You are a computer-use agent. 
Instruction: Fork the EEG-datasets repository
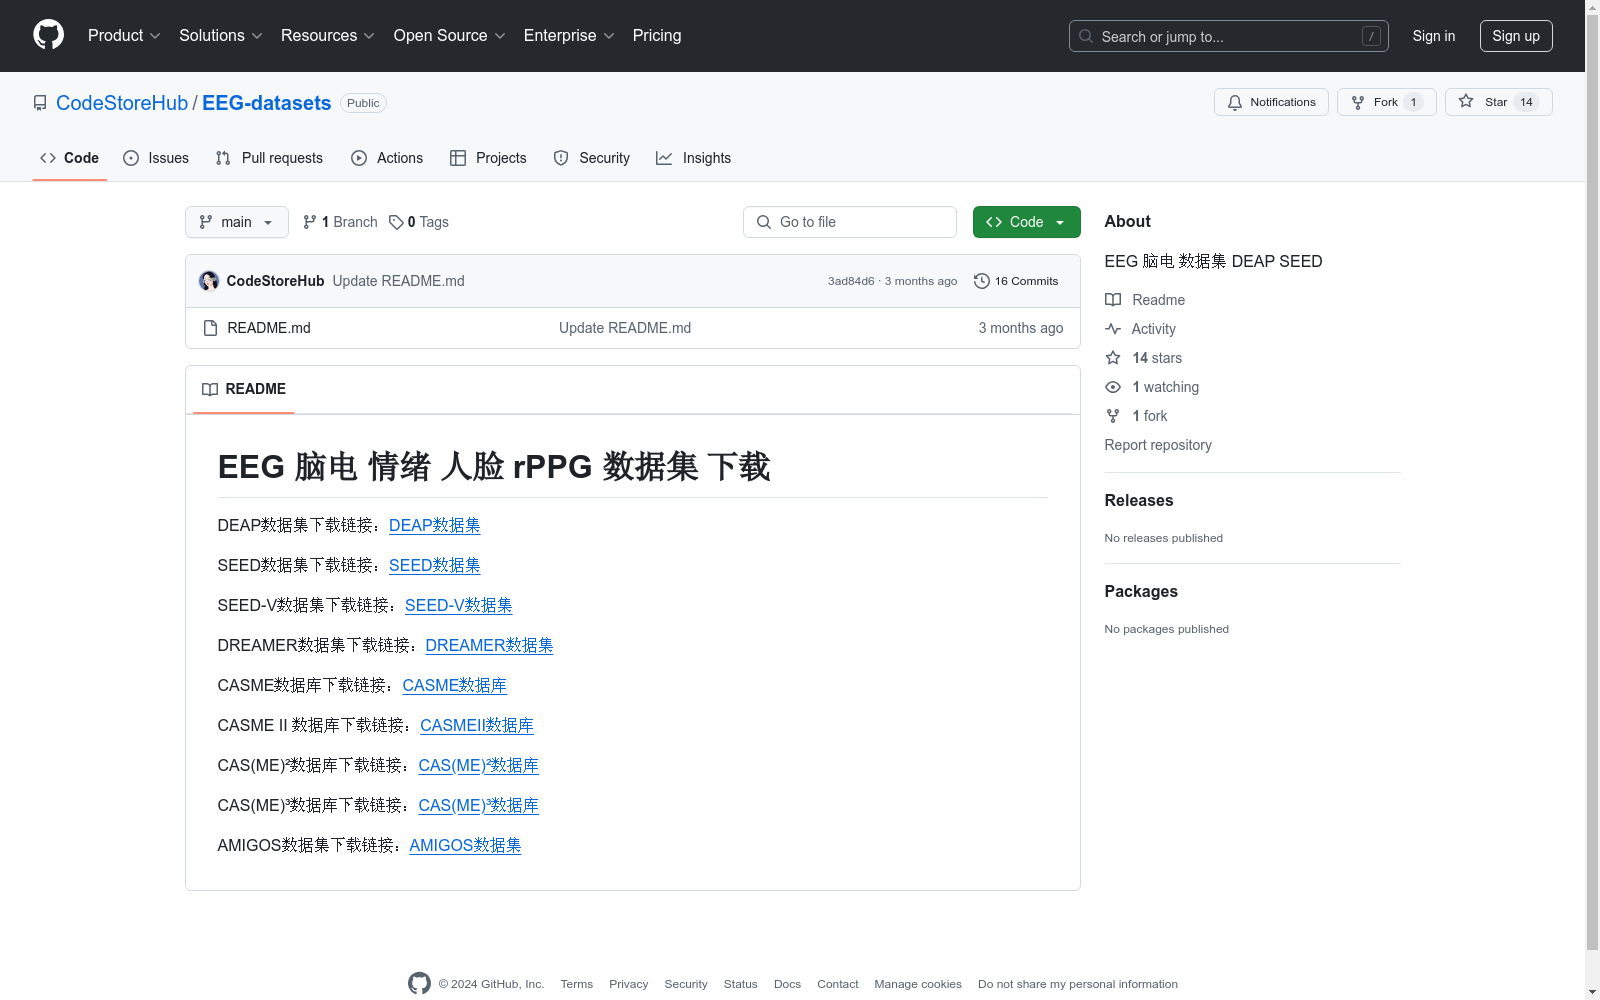click(x=1386, y=102)
